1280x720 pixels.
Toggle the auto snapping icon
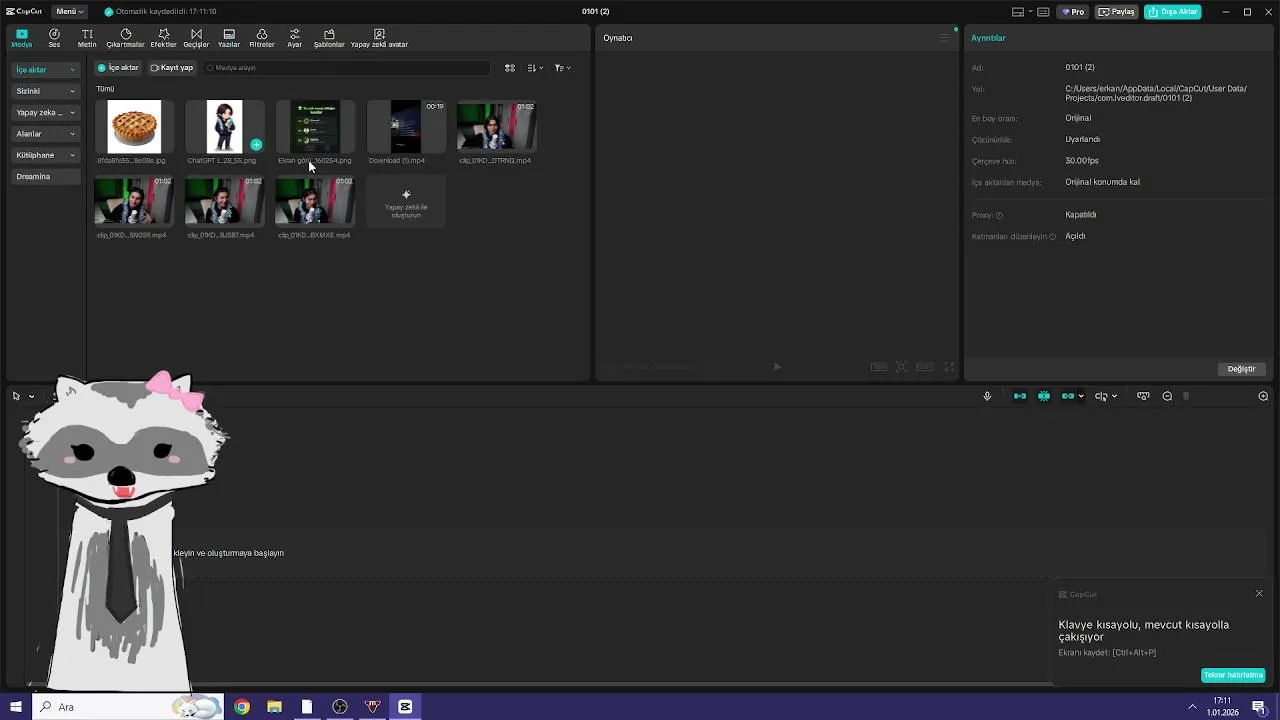click(1044, 396)
